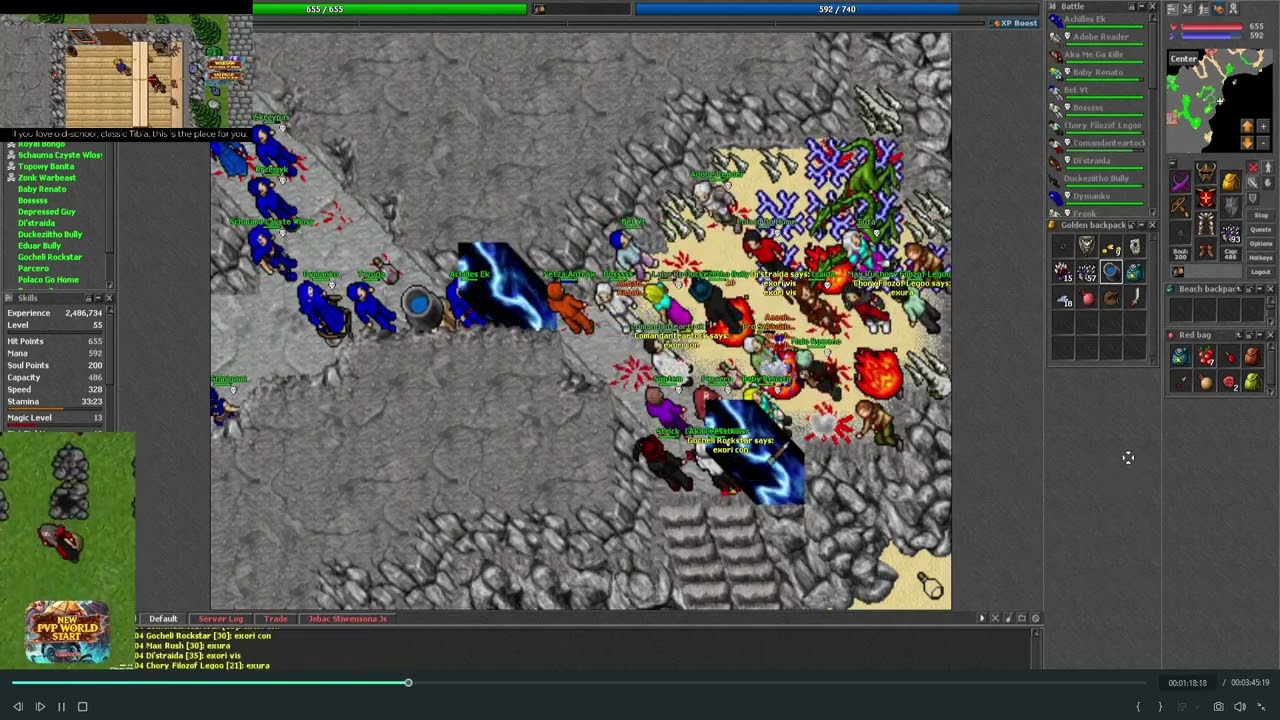This screenshot has width=1280, height=720.
Task: Select the boots slot
Action: coord(1205,249)
